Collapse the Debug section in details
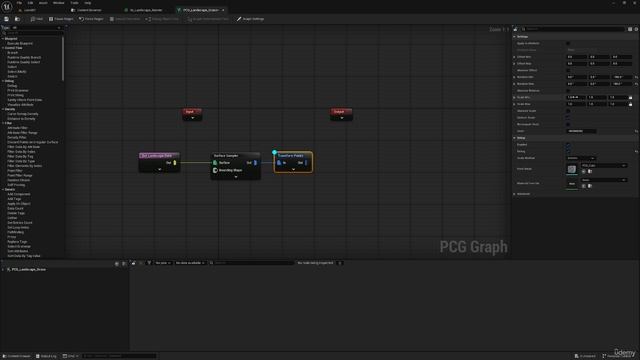 point(514,138)
